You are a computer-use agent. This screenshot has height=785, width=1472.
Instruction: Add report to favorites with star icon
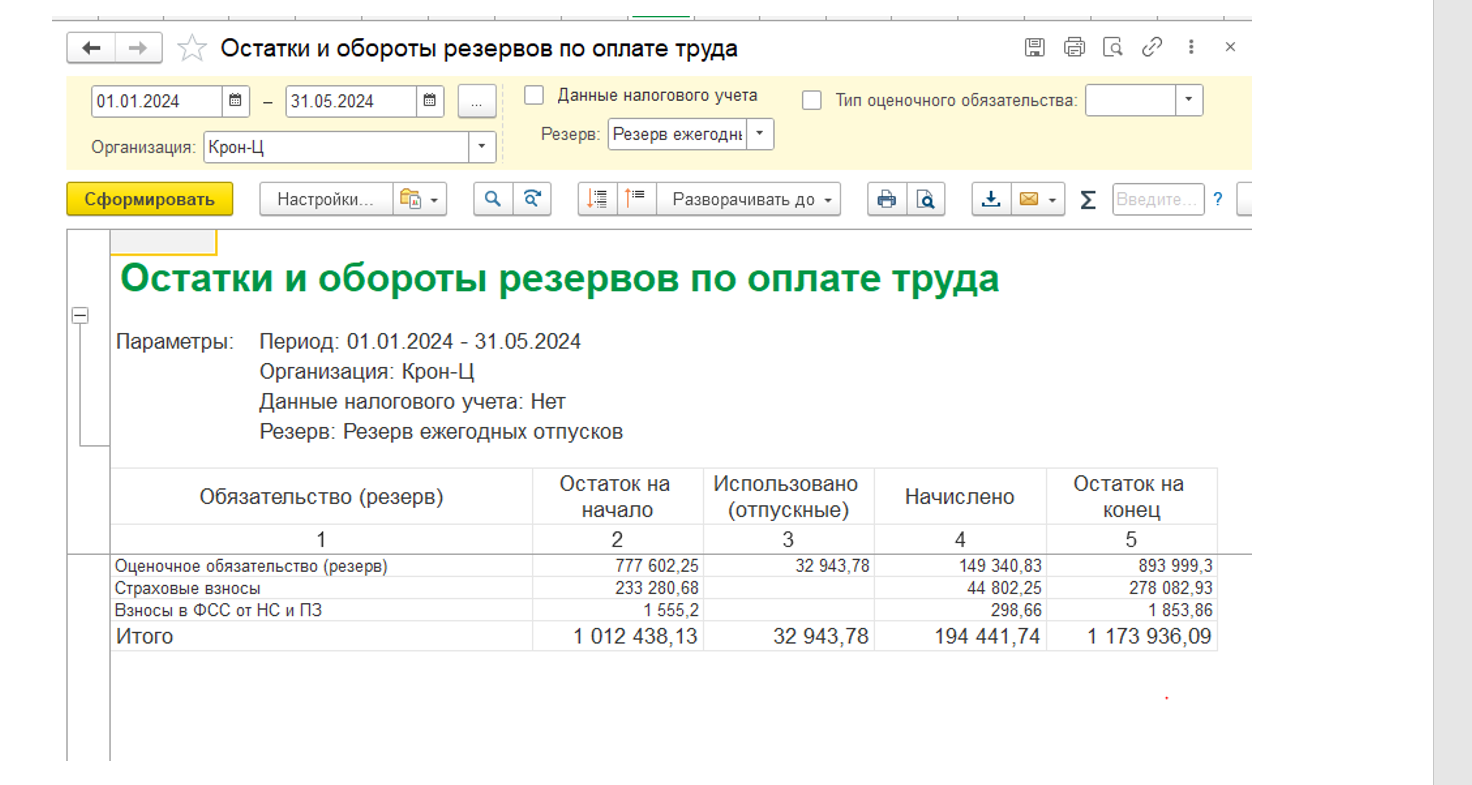[192, 48]
